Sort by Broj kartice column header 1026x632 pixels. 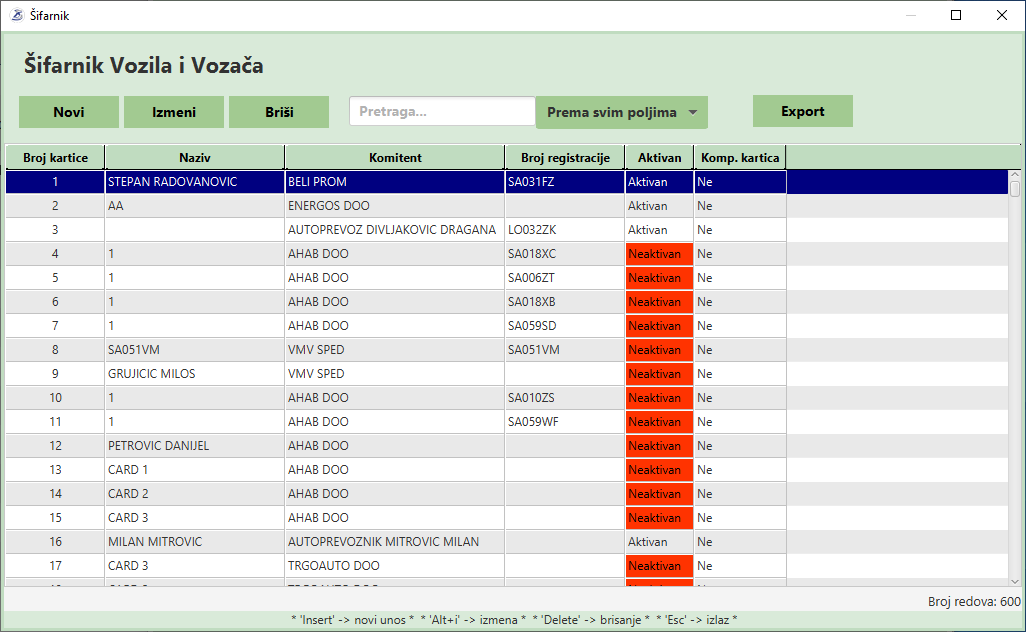click(x=55, y=158)
